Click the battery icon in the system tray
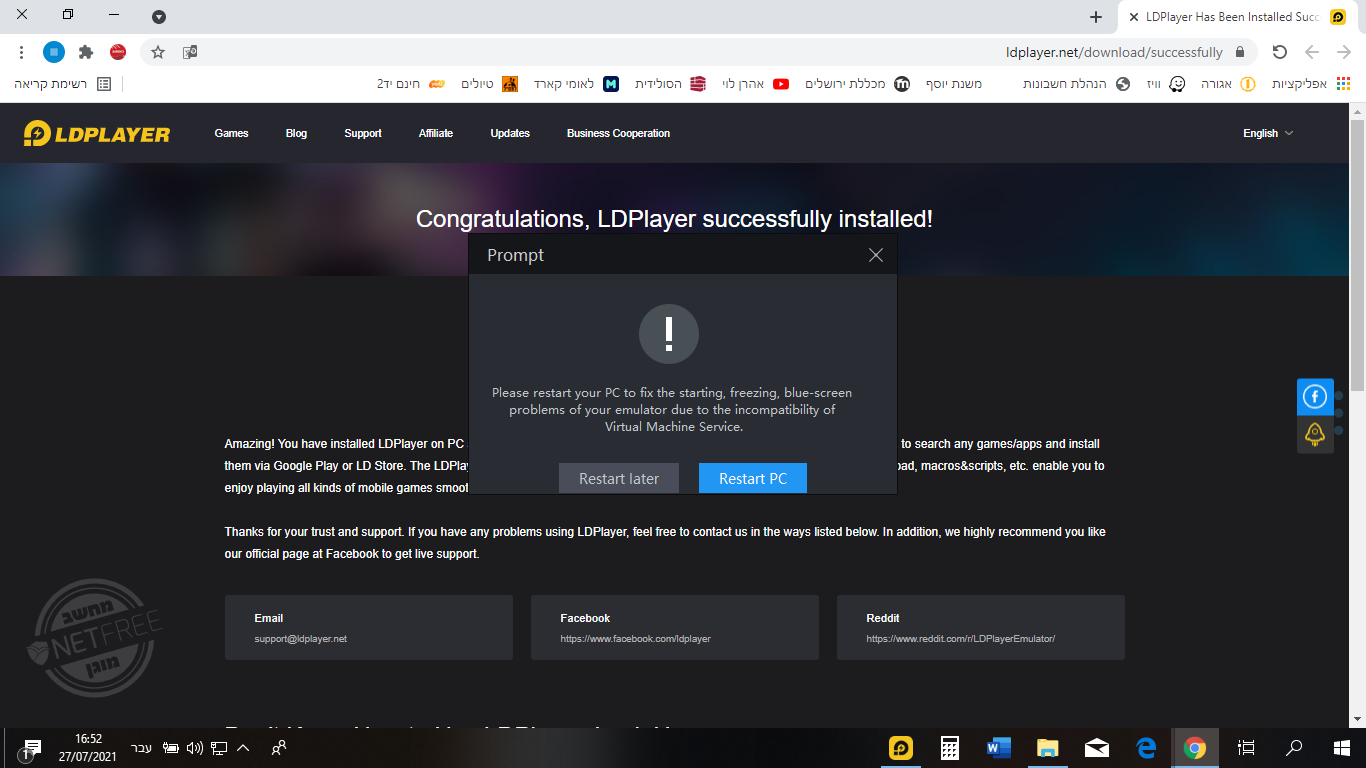This screenshot has height=768, width=1366. (171, 748)
